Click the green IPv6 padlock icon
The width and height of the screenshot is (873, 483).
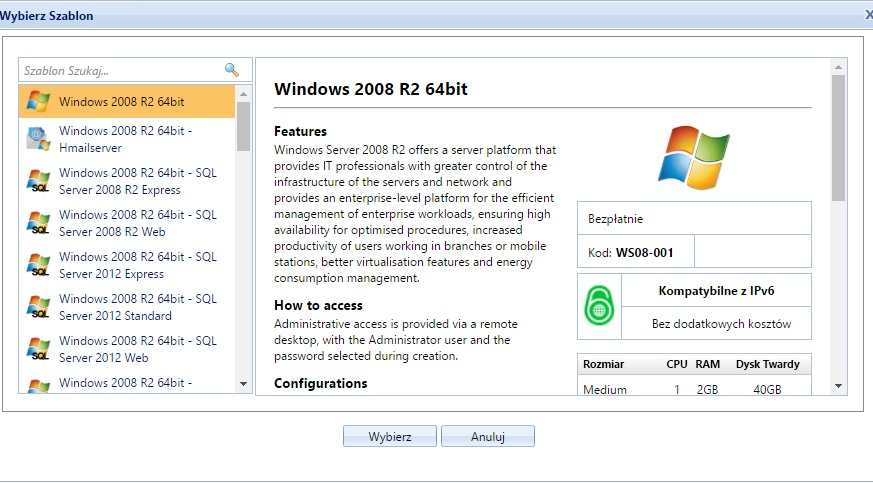pos(599,307)
